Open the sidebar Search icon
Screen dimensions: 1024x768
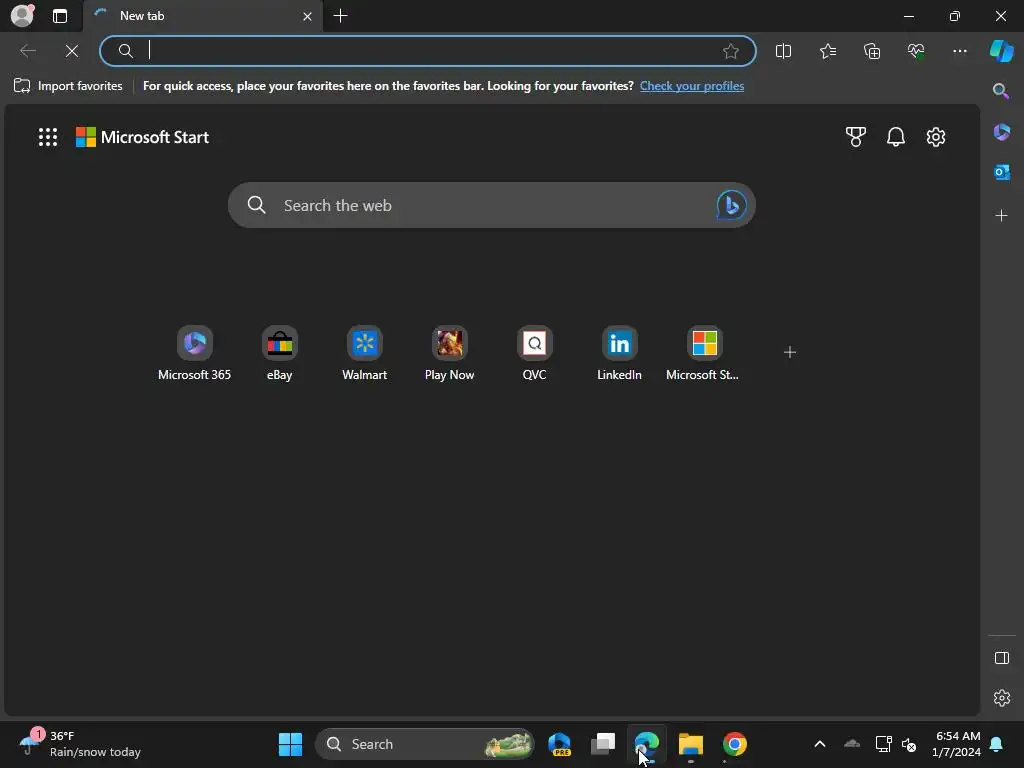1001,91
